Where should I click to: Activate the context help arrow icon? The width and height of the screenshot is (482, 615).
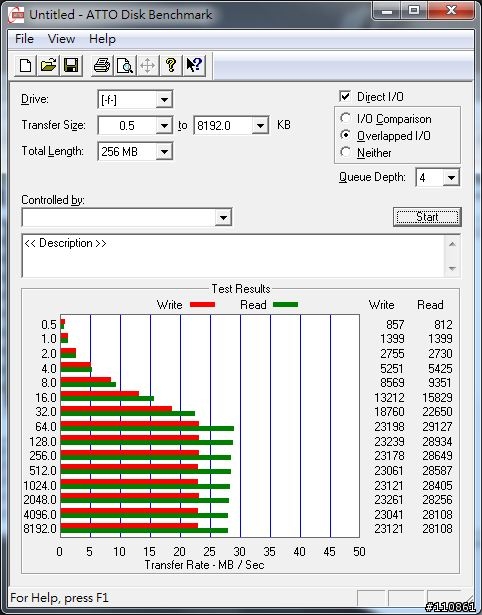click(194, 65)
